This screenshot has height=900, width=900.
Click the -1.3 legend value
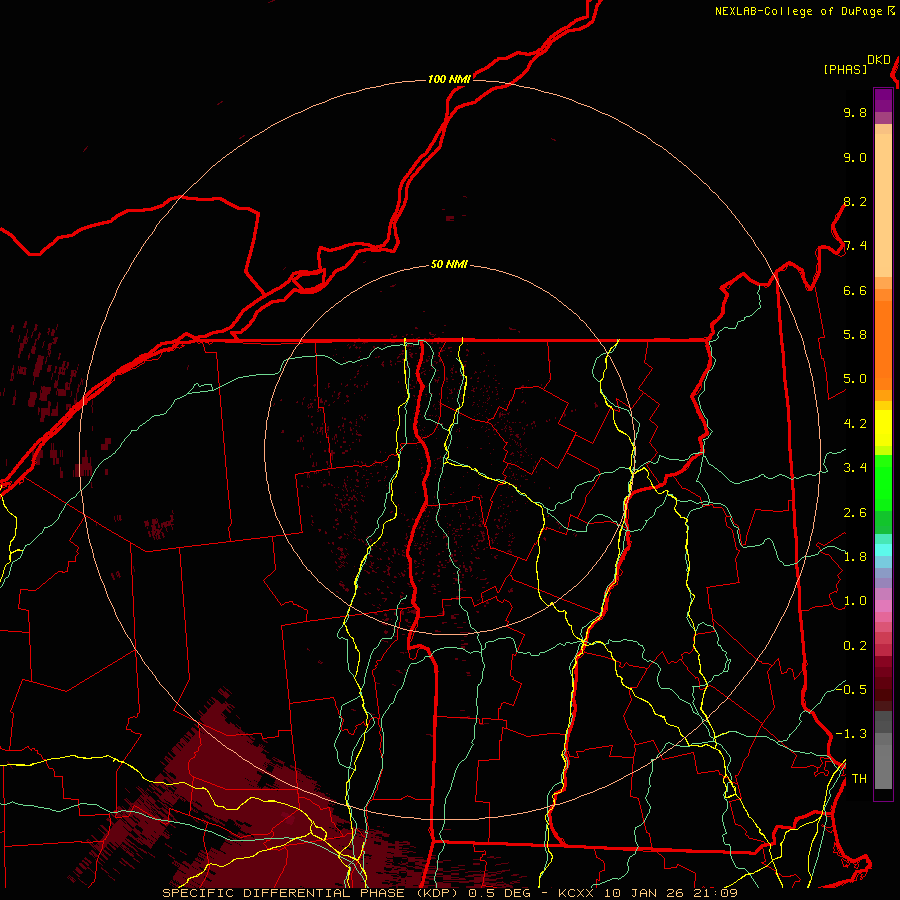point(851,734)
